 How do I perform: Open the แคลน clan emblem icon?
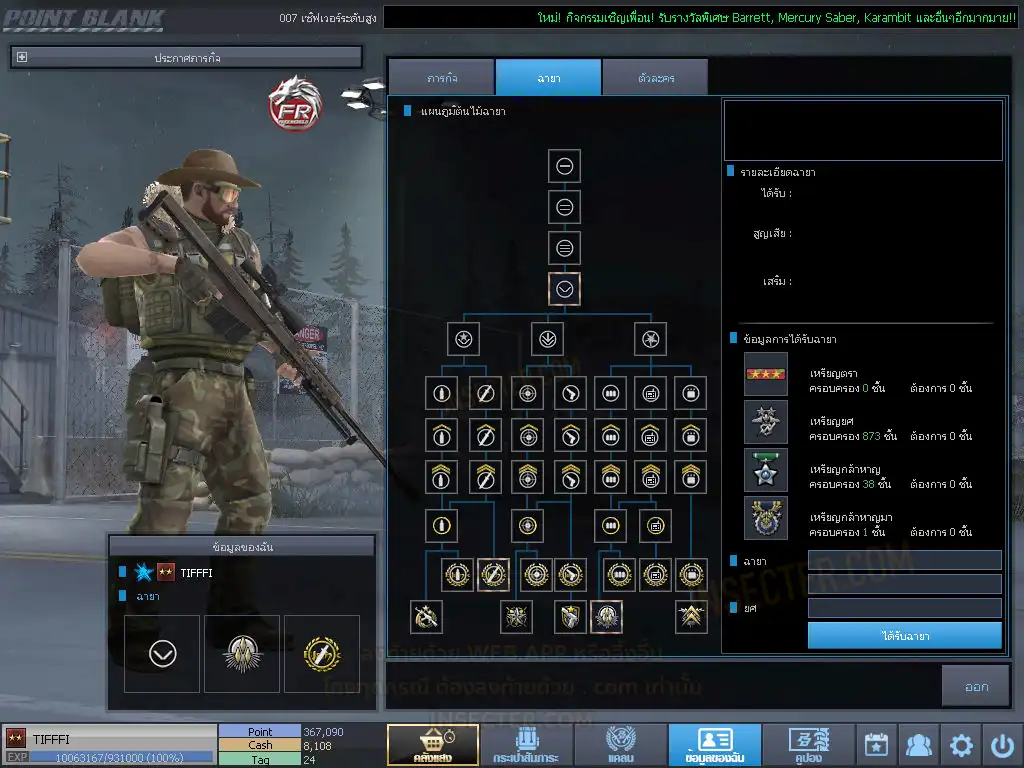pyautogui.click(x=620, y=744)
